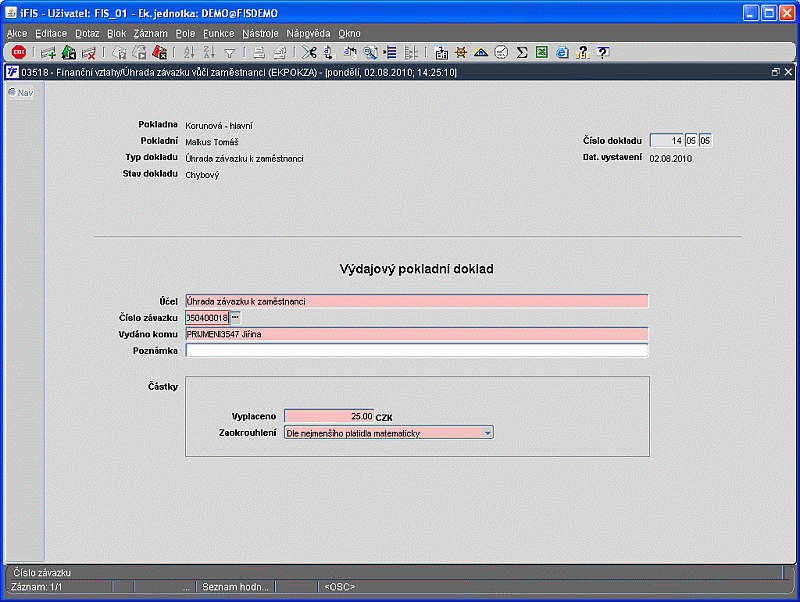Click the Číslo závazku input field
Viewport: 800px width, 602px height.
(207, 318)
